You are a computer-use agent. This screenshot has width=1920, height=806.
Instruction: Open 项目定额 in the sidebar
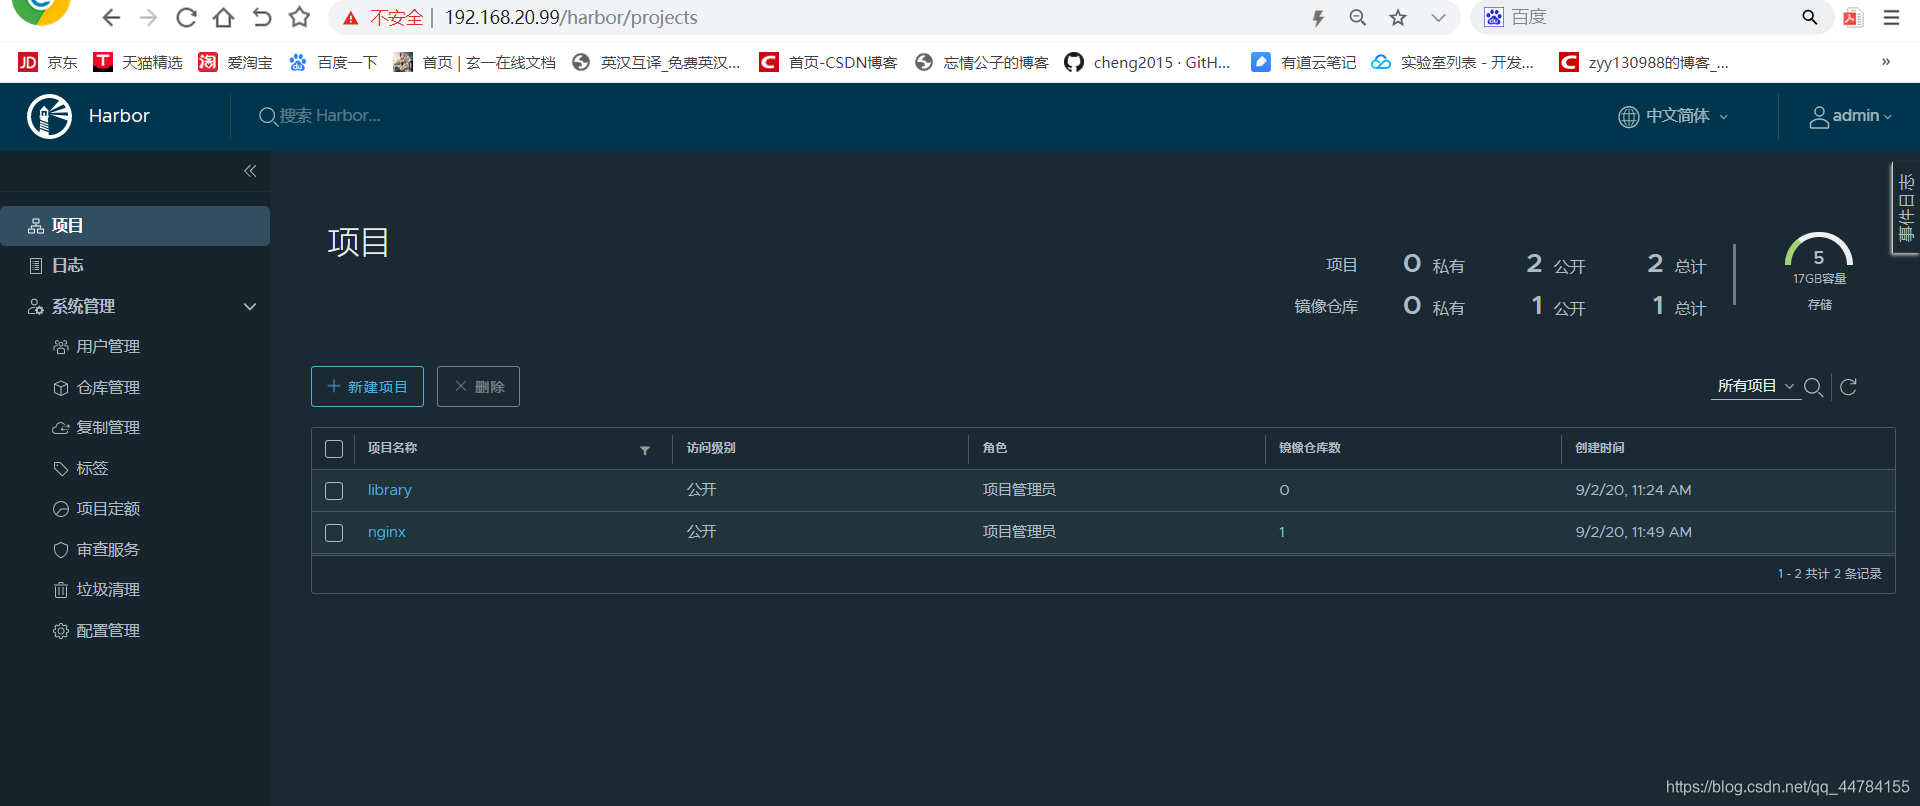(x=97, y=509)
